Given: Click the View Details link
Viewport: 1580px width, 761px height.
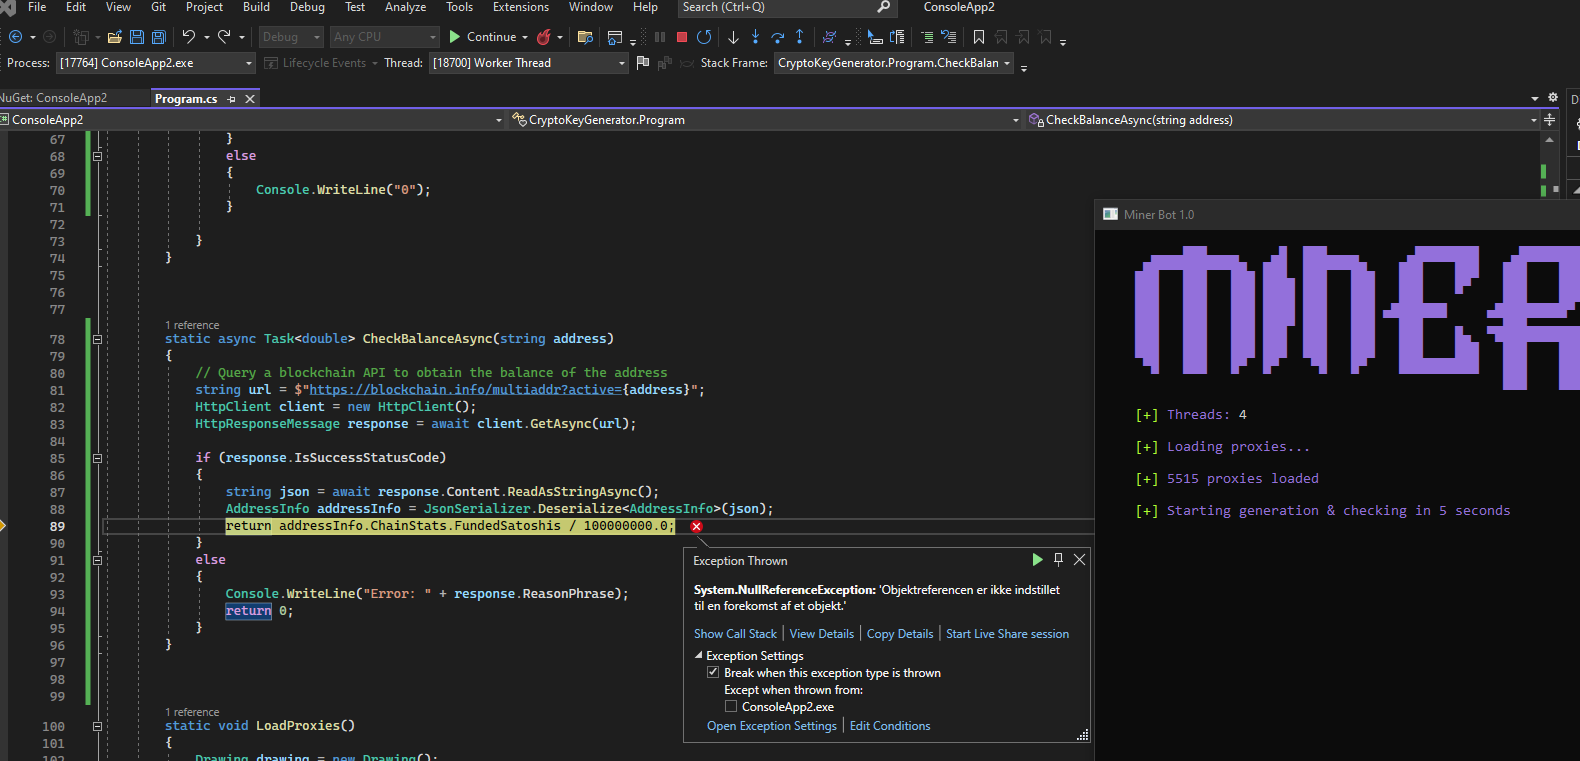Looking at the screenshot, I should [x=822, y=634].
